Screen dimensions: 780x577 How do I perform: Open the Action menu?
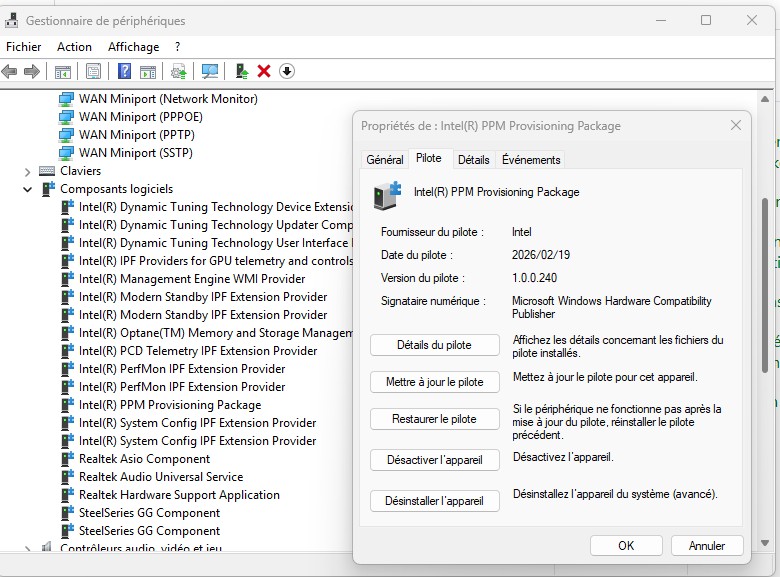(74, 47)
